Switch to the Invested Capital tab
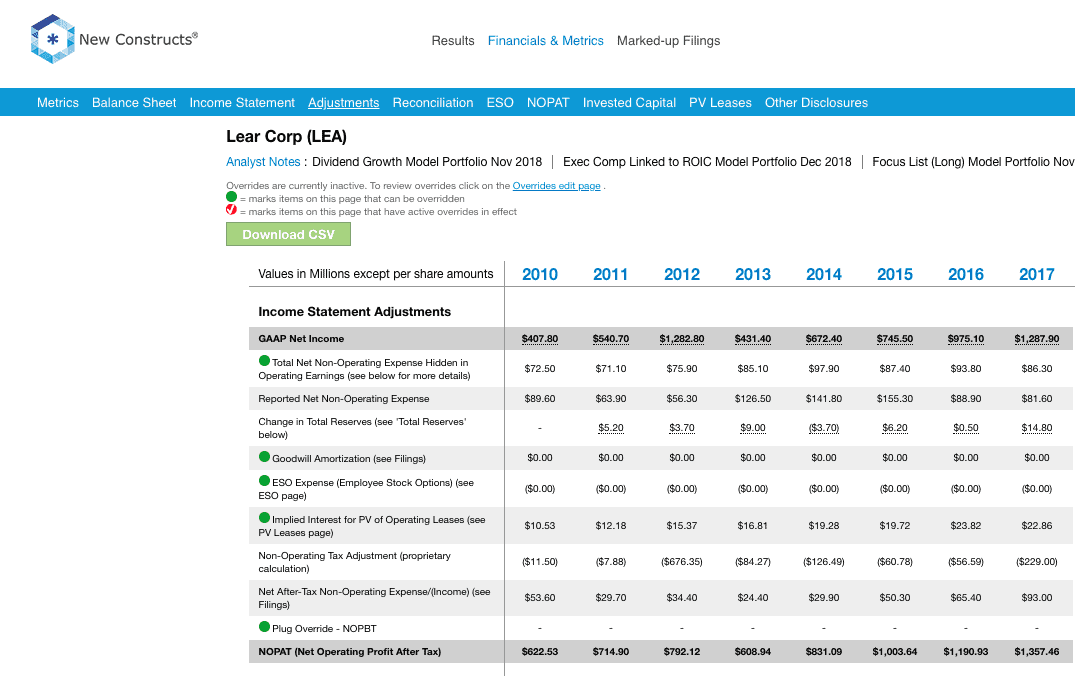1075x676 pixels. pos(629,103)
